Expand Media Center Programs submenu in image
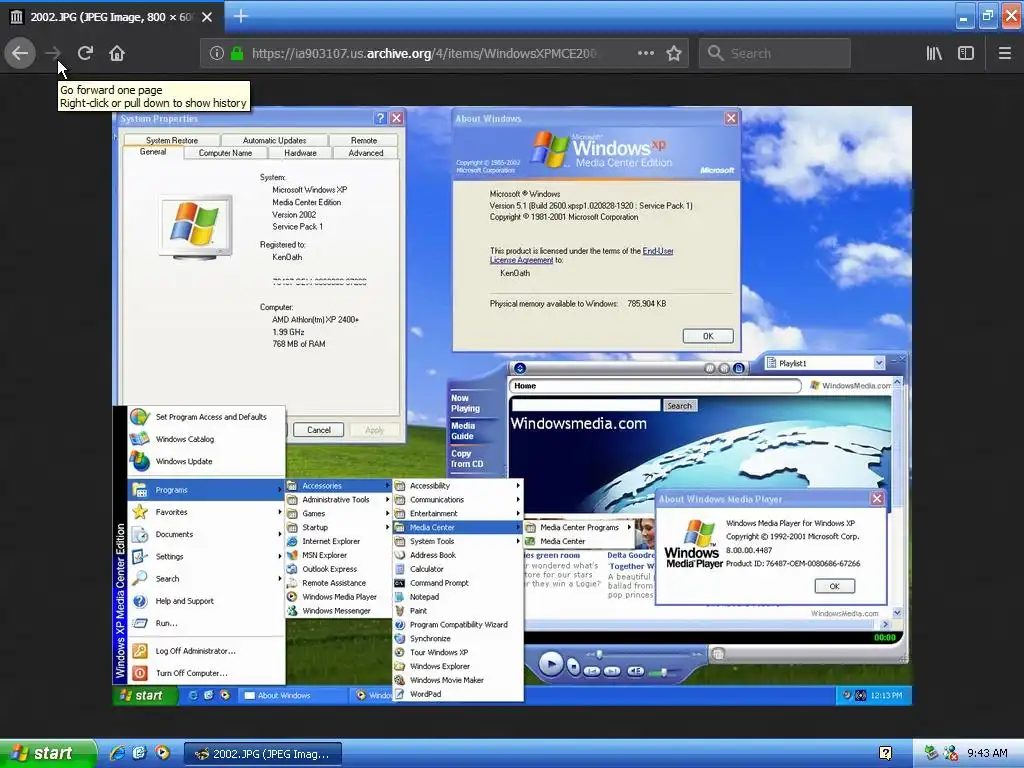 [579, 527]
